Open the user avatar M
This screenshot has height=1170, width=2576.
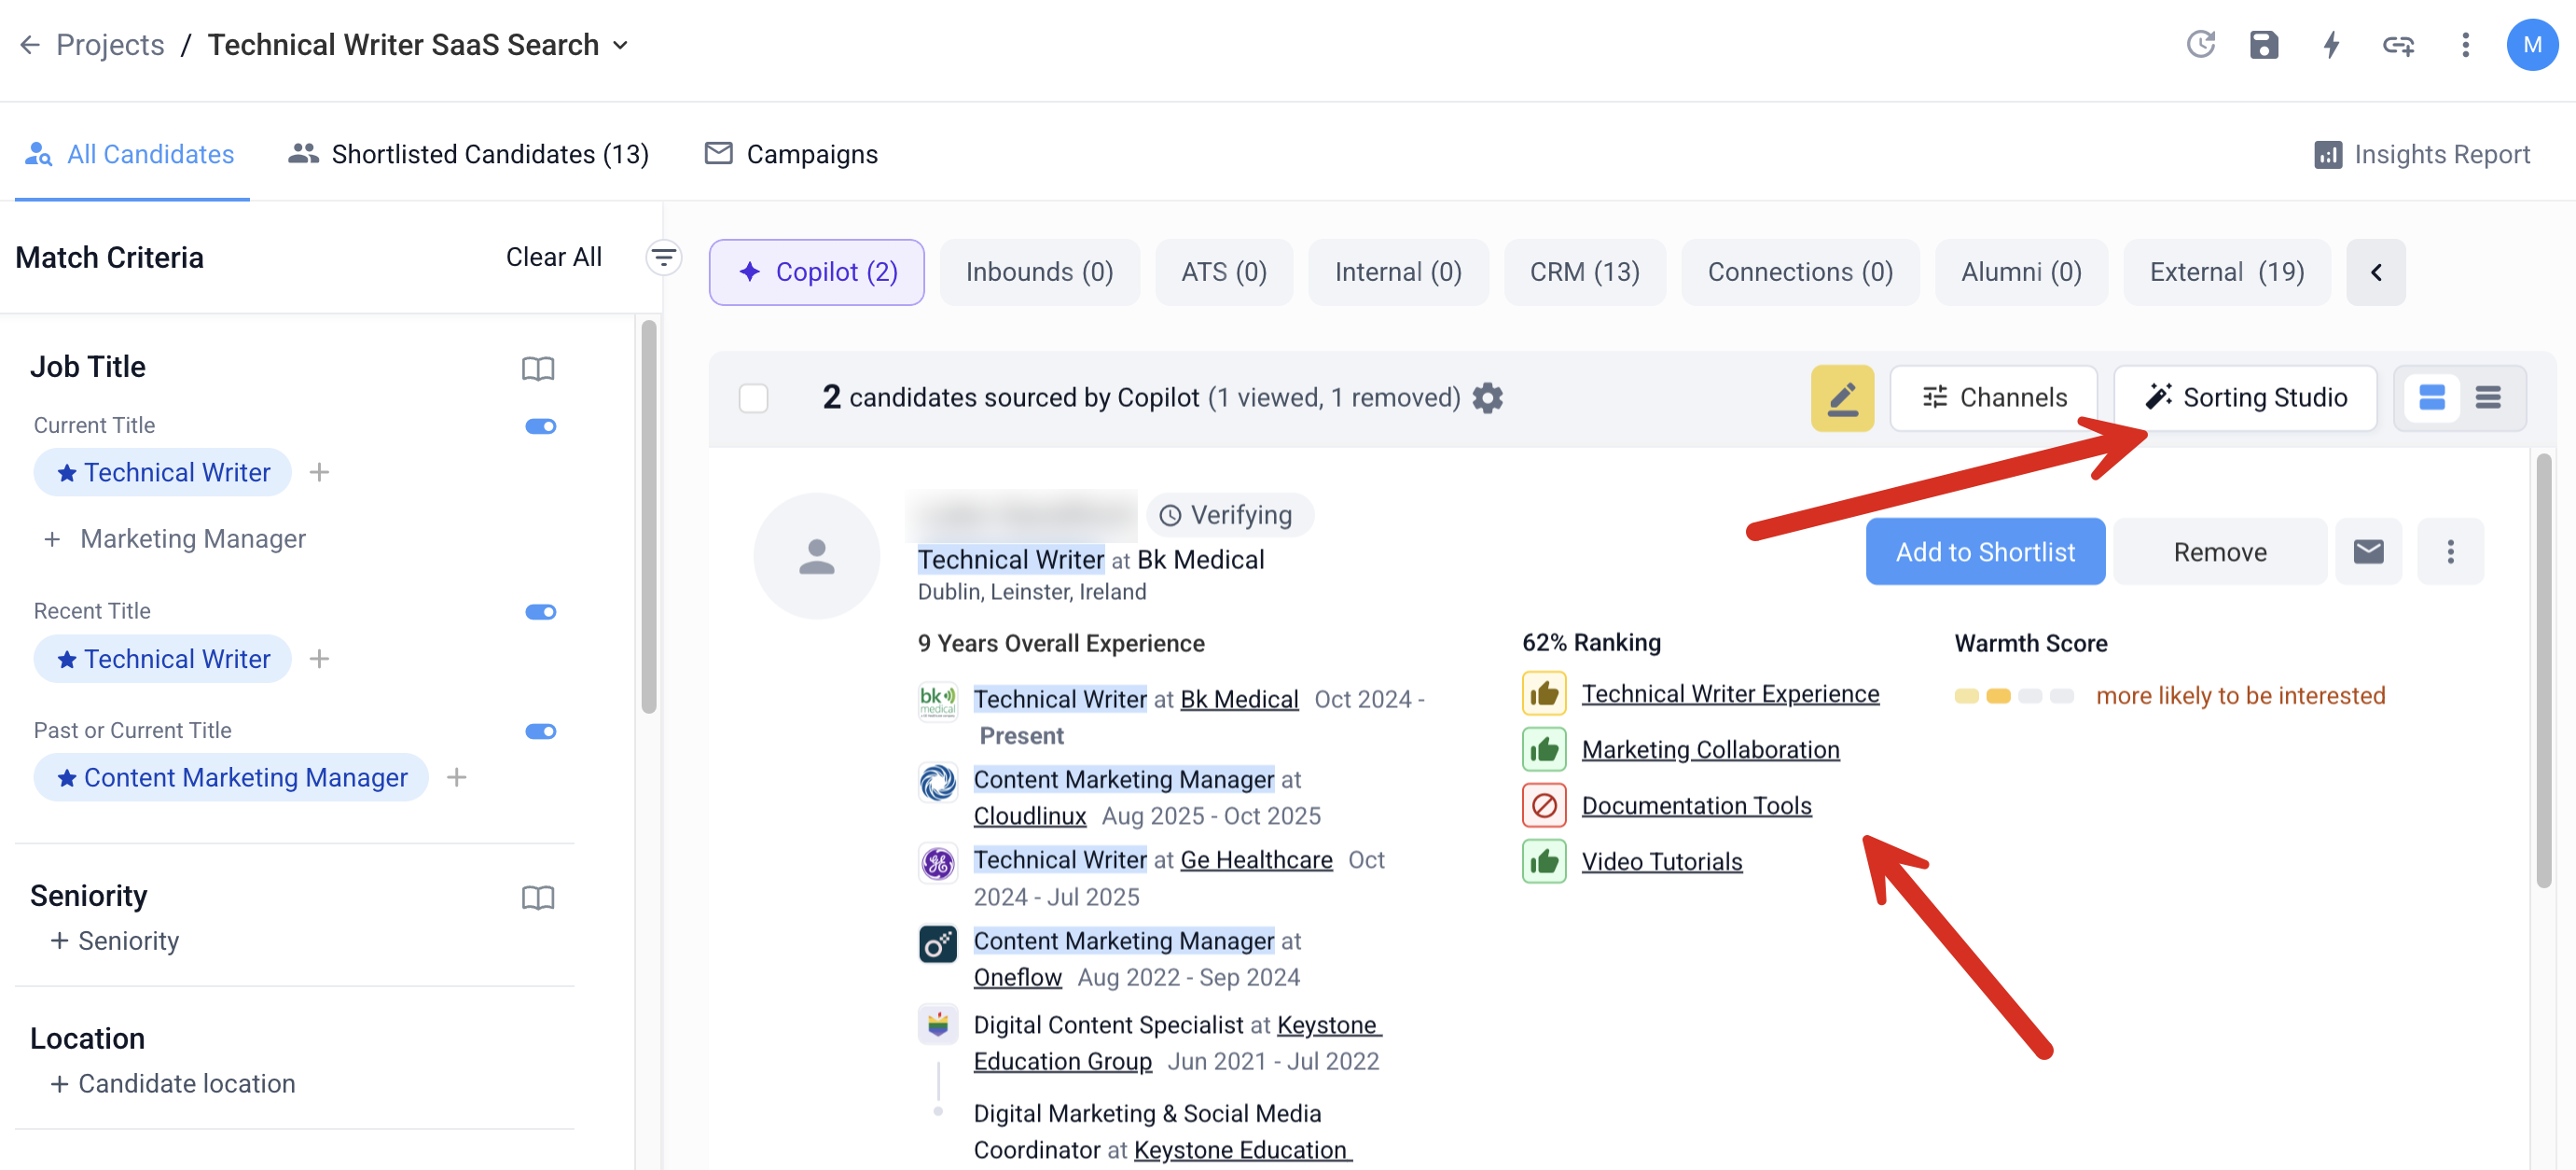coord(2532,45)
